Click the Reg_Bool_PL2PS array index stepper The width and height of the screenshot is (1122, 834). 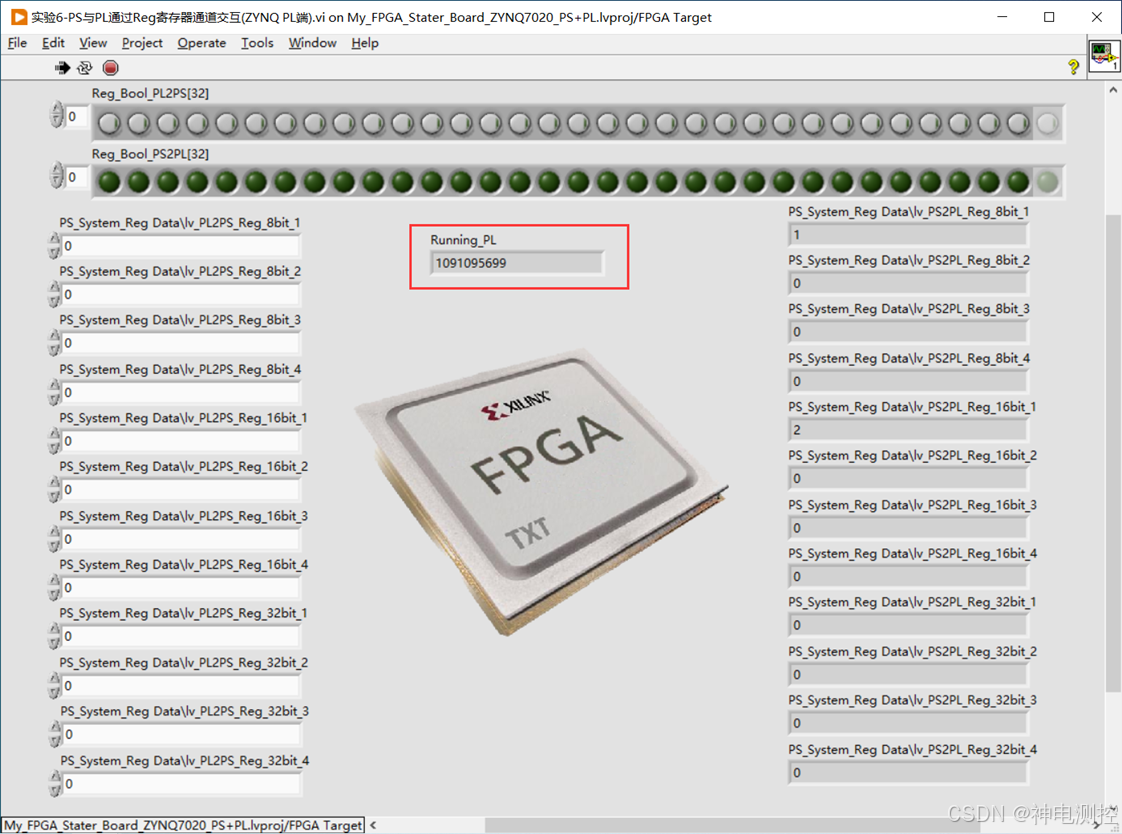57,115
